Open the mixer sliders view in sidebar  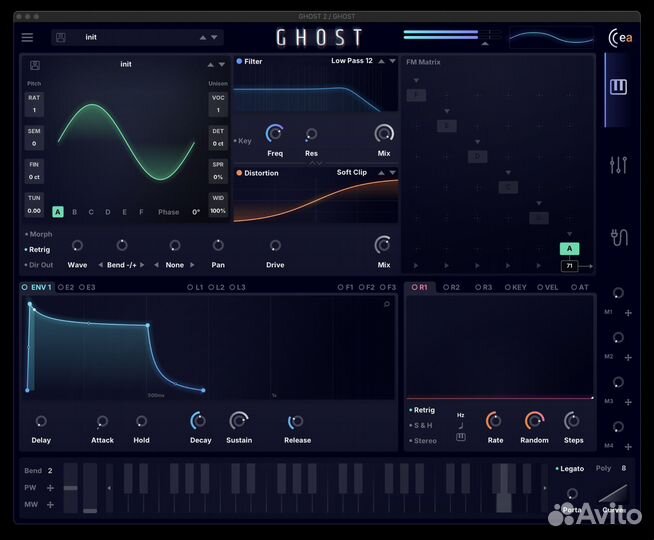tap(618, 165)
